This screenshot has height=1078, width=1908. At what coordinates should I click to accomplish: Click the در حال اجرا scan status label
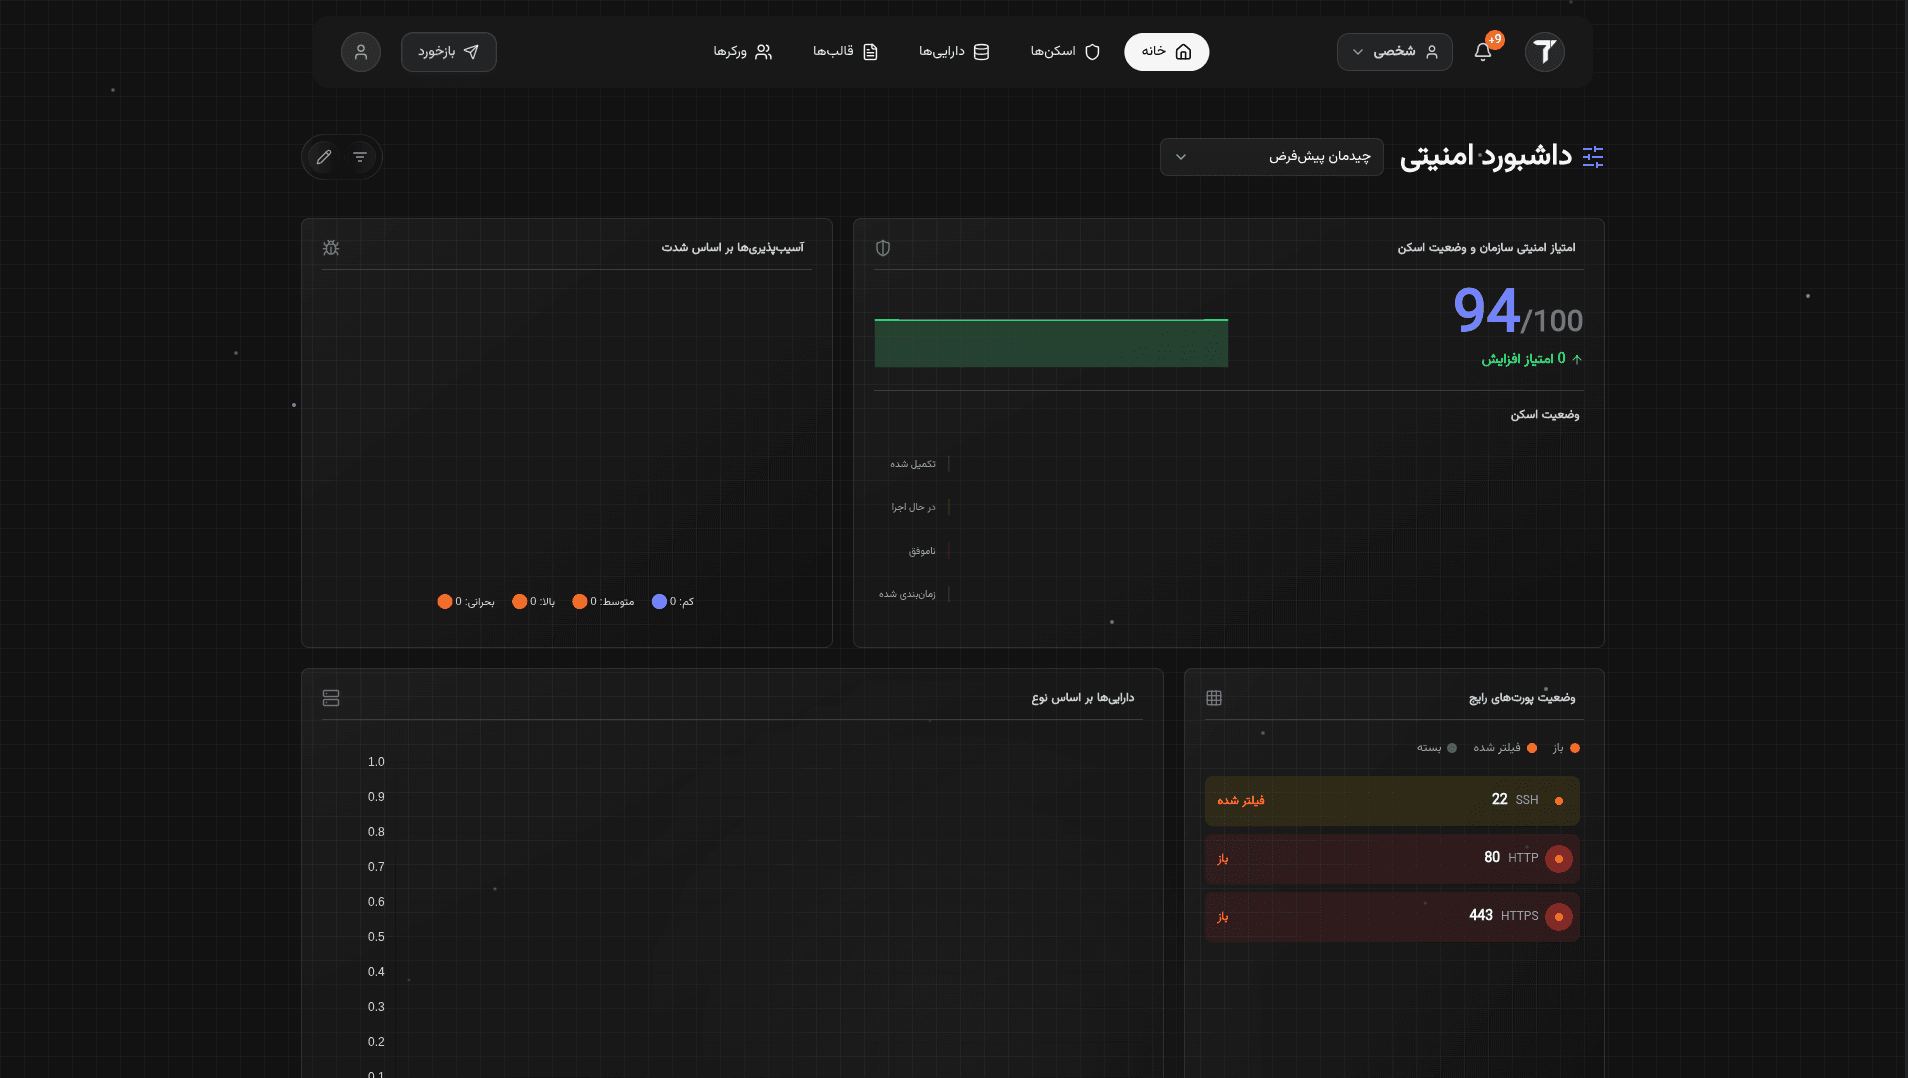pyautogui.click(x=914, y=508)
